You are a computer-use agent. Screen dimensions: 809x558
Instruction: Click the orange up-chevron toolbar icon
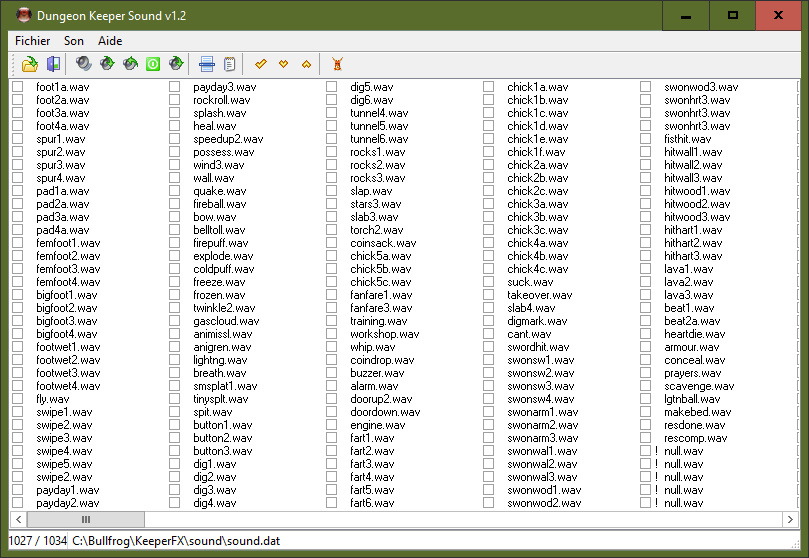(x=306, y=64)
